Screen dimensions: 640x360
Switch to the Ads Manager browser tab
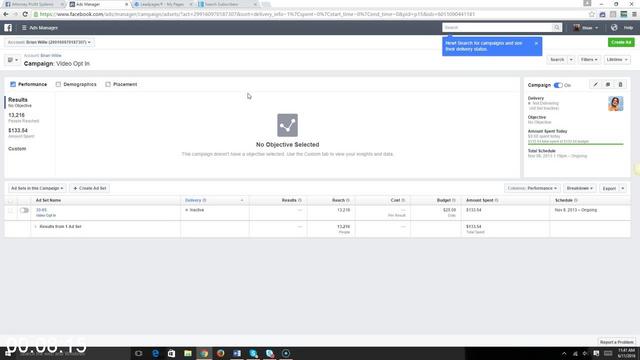[98, 4]
